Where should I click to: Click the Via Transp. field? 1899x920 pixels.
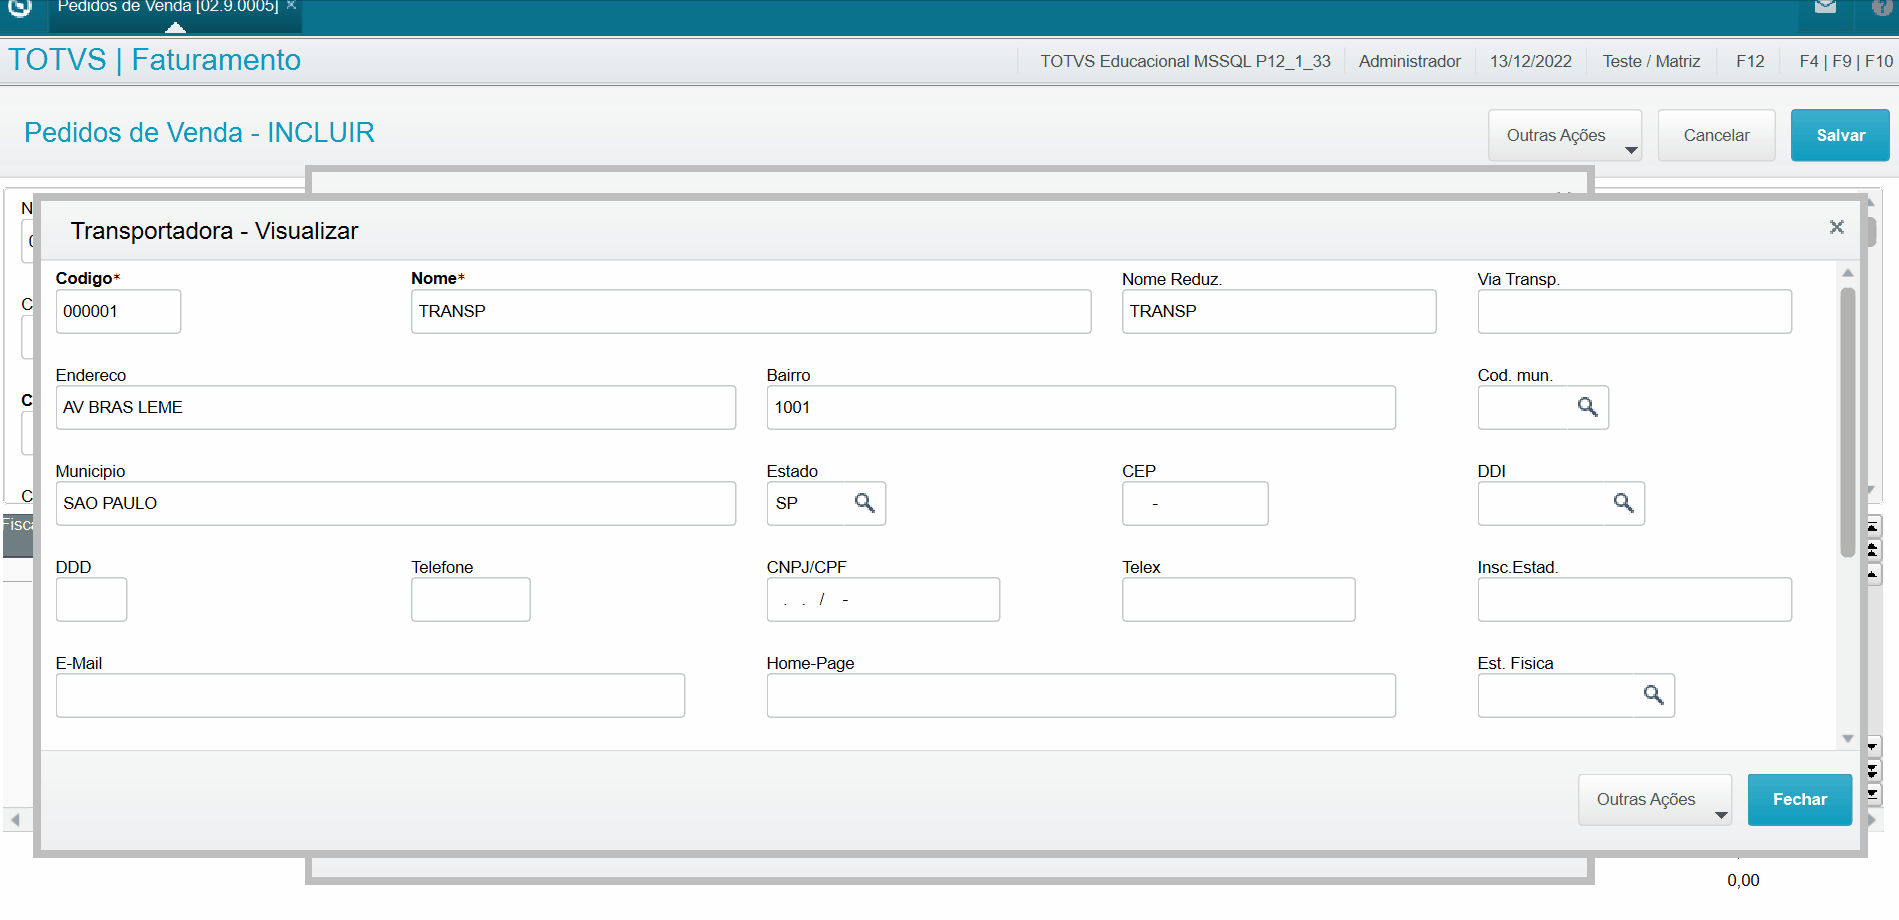coord(1635,311)
